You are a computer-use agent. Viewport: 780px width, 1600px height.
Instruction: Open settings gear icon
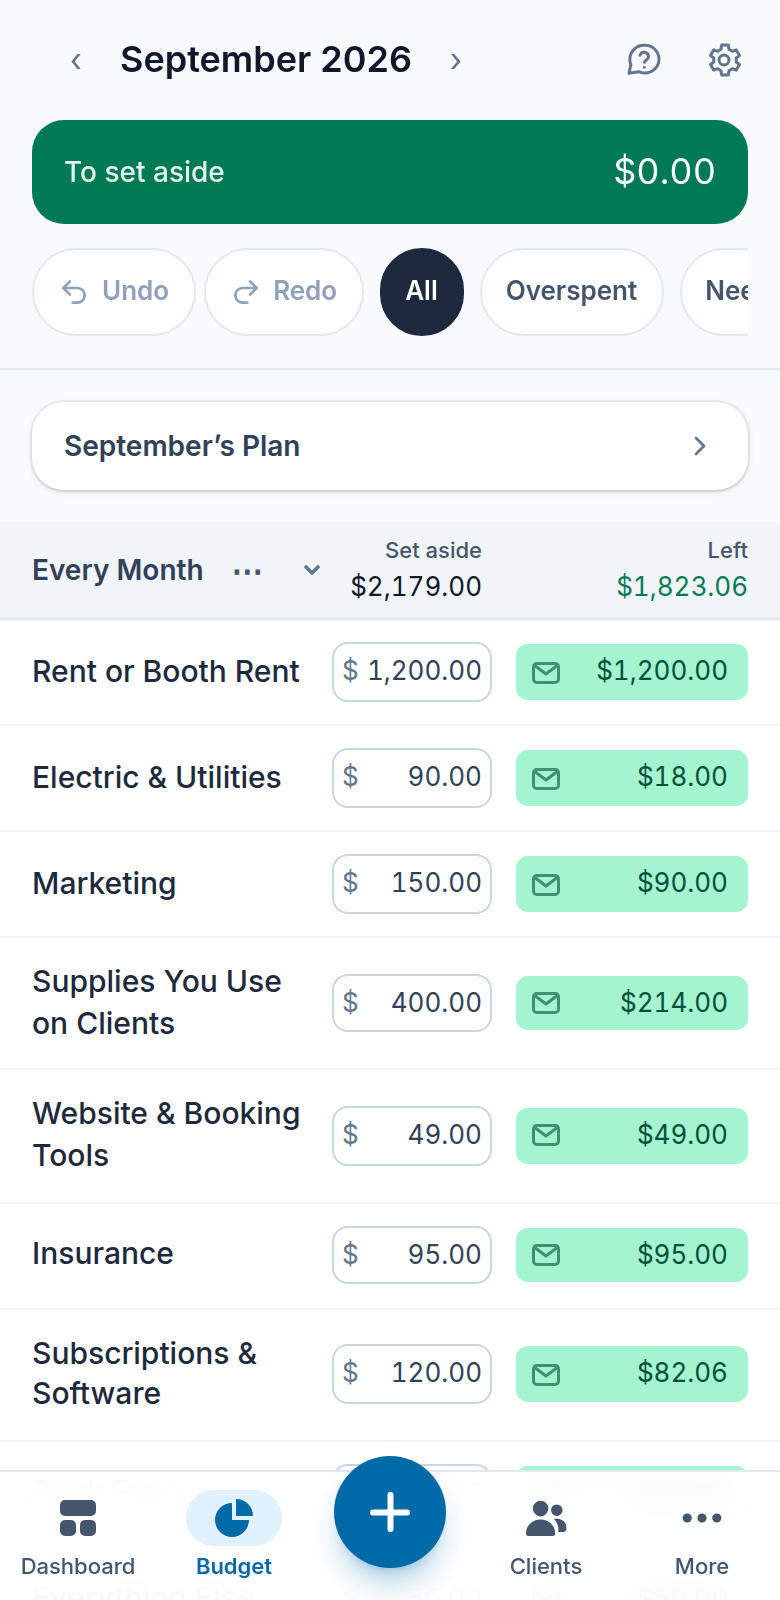coord(725,60)
